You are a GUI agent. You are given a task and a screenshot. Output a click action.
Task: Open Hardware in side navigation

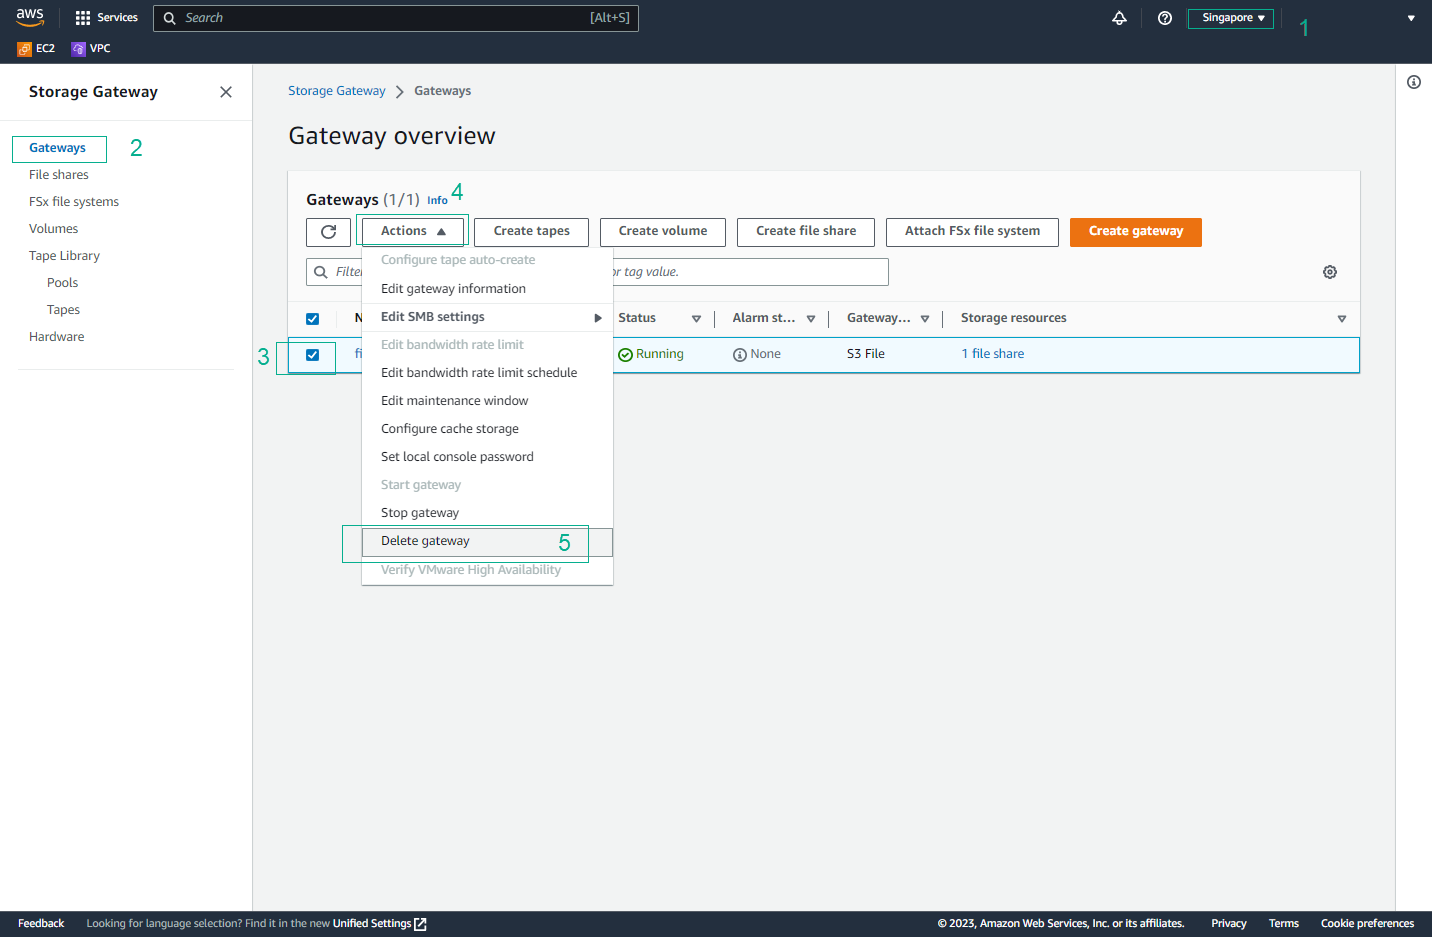click(x=57, y=337)
